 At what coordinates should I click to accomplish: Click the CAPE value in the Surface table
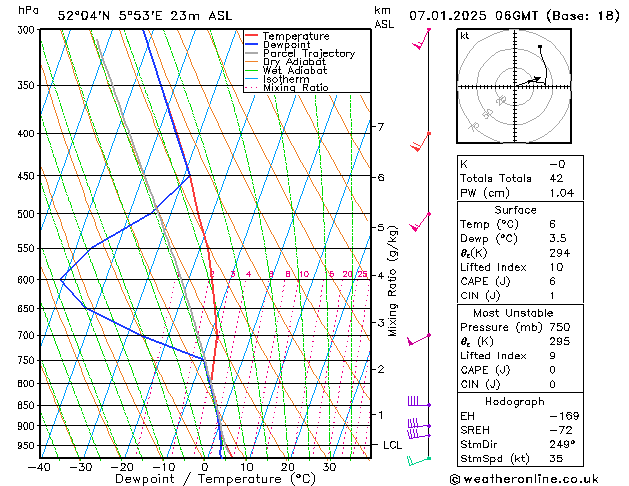(552, 281)
